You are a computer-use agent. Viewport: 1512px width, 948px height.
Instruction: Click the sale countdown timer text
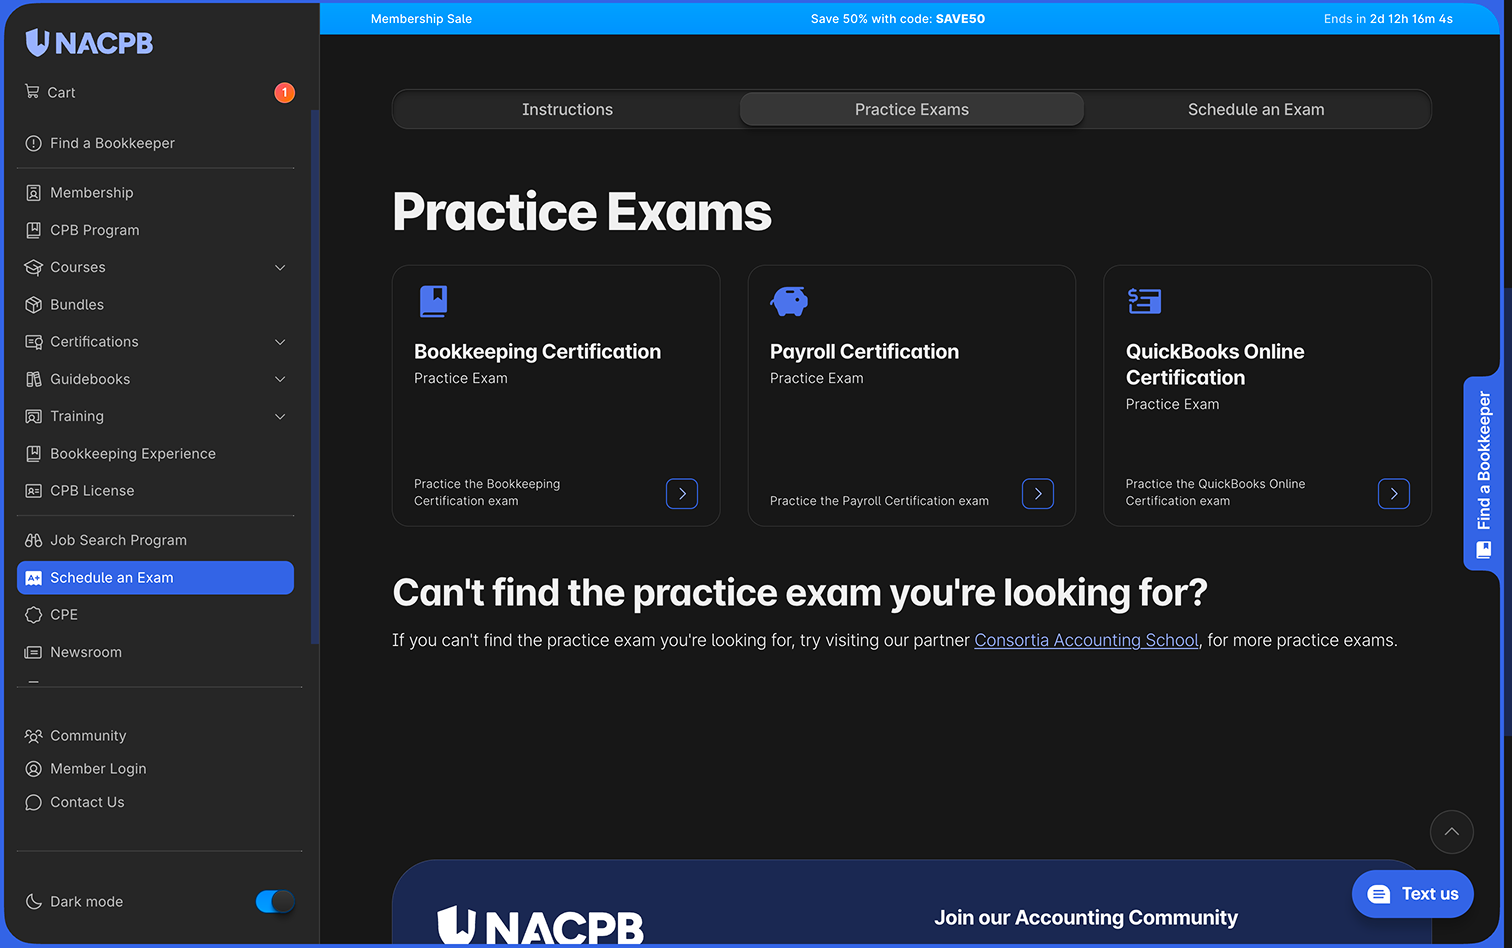[x=1388, y=19]
